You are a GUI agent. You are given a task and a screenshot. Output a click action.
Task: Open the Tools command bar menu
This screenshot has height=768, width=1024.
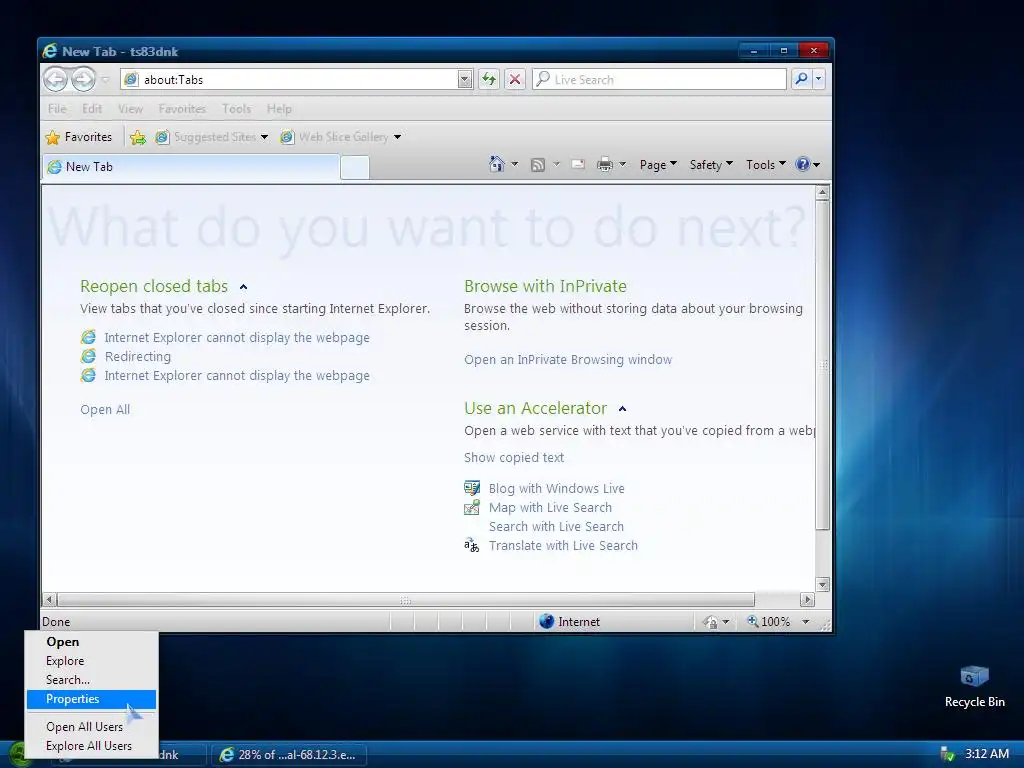pyautogui.click(x=765, y=165)
